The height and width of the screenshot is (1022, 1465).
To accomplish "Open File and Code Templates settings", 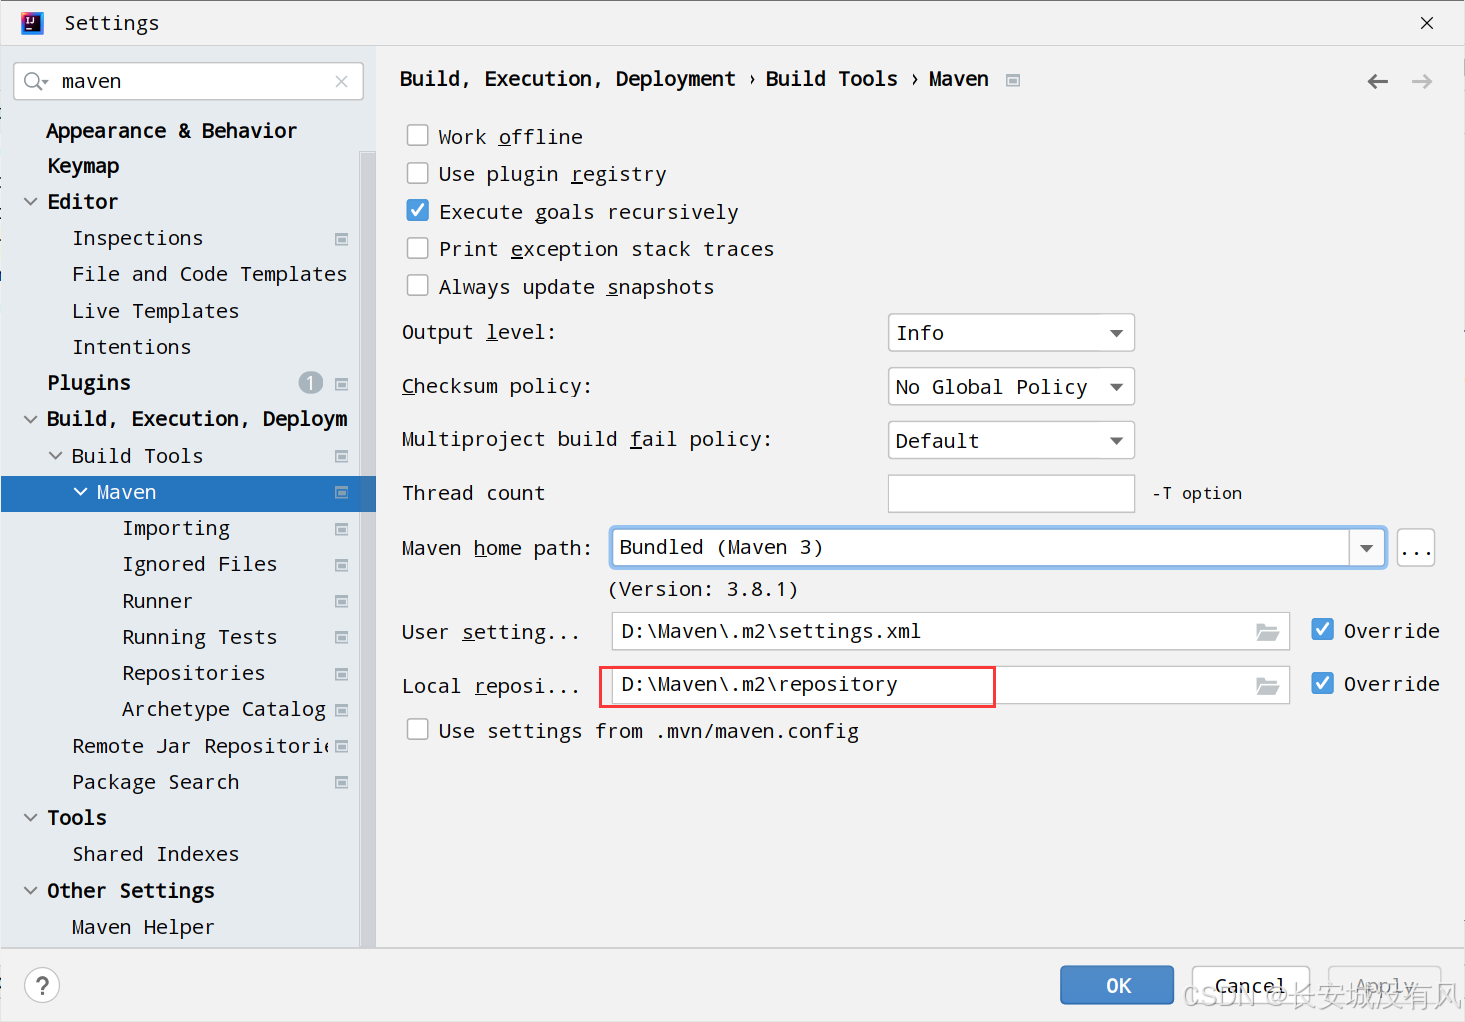I will [209, 274].
